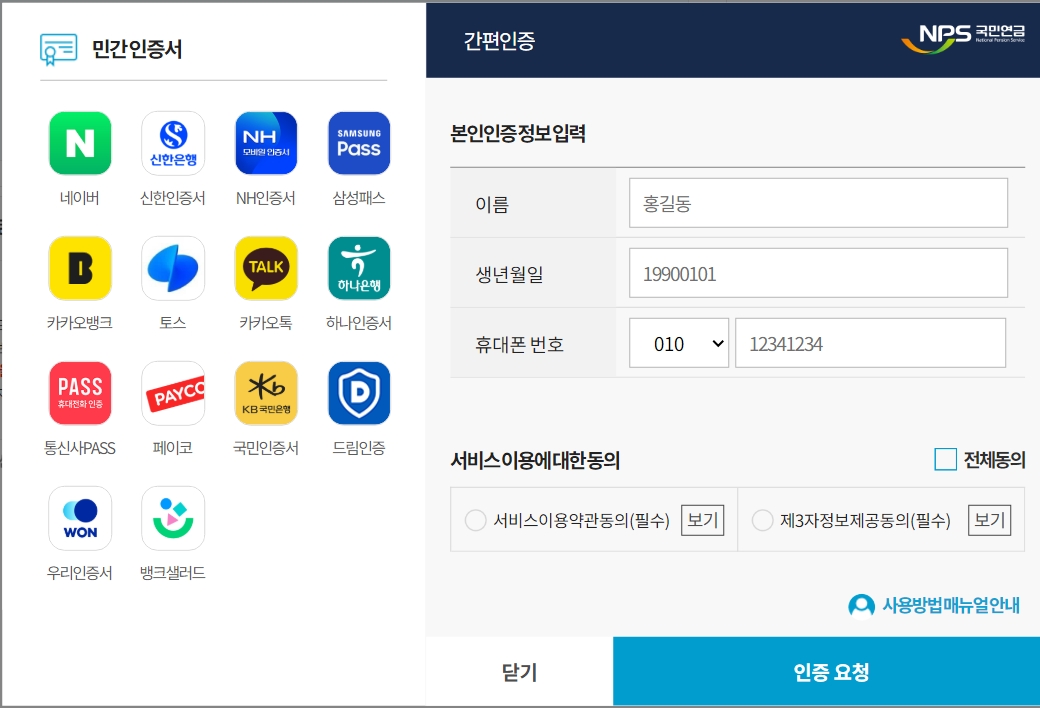Select the NH mobile certificate (NH인증서) icon
This screenshot has width=1040, height=708.
click(266, 143)
